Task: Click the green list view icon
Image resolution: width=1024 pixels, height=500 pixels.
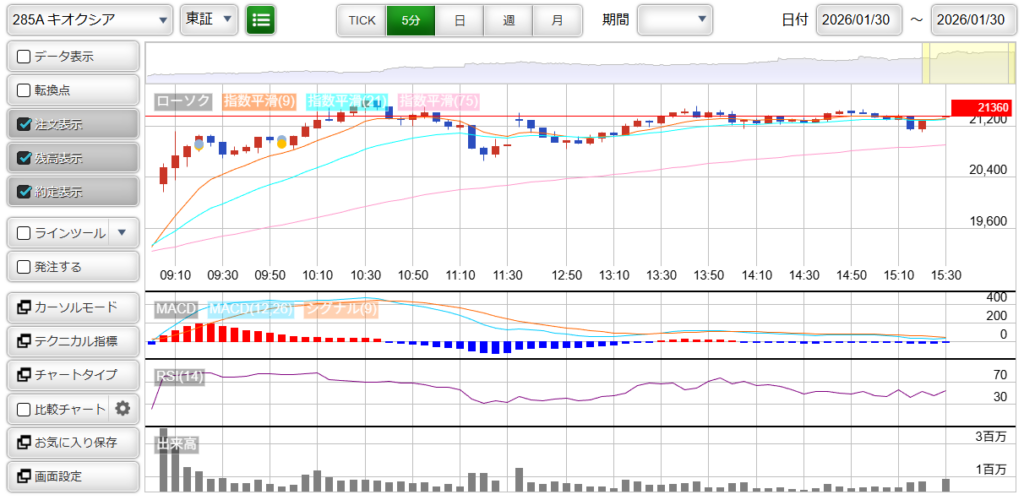Action: point(261,19)
